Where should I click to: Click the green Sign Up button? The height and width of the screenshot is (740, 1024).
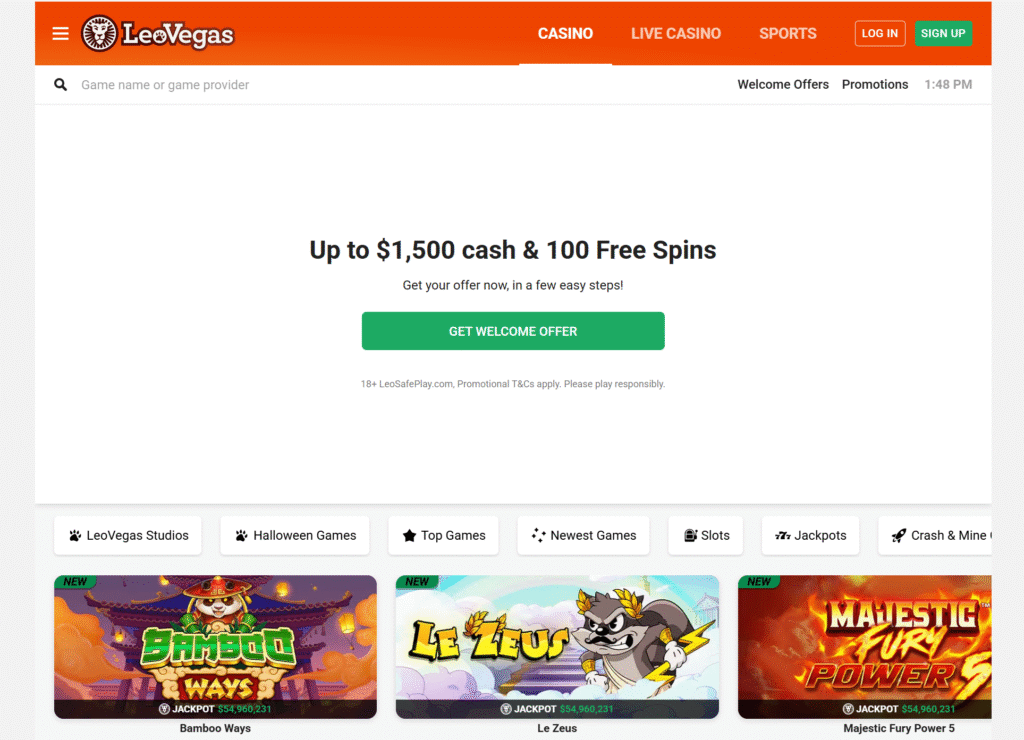tap(943, 33)
